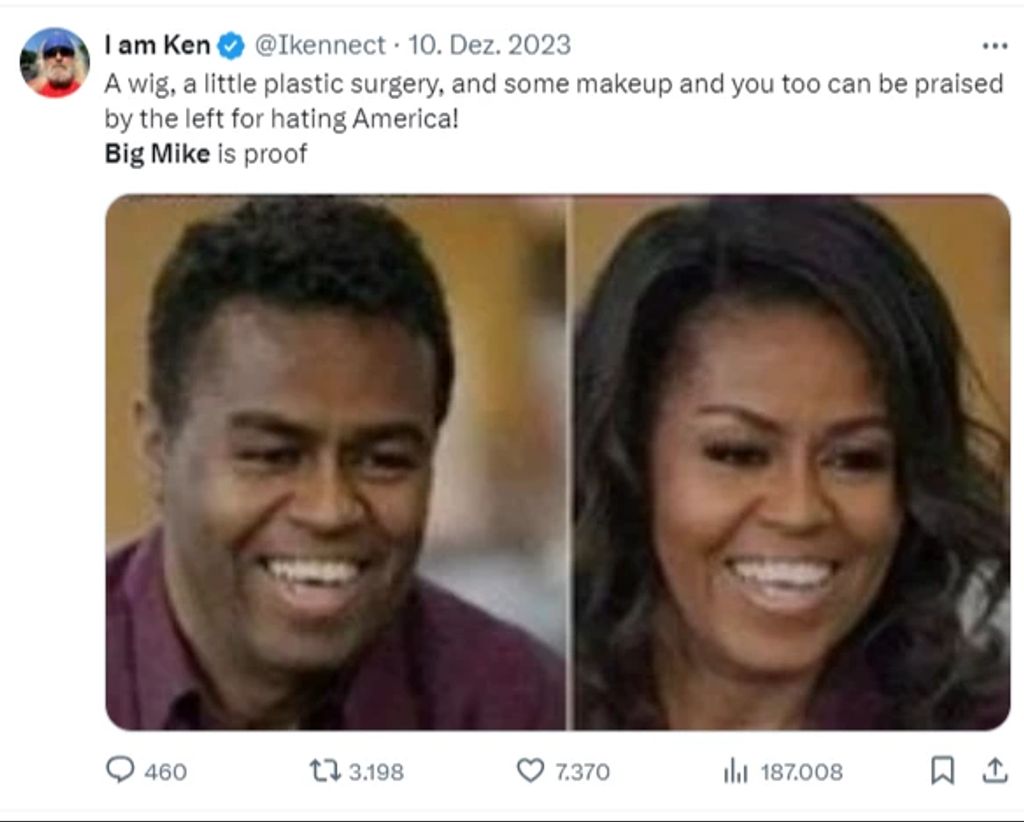Viewport: 1024px width, 822px height.
Task: Click the blue verified checkmark badge
Action: click(x=232, y=46)
